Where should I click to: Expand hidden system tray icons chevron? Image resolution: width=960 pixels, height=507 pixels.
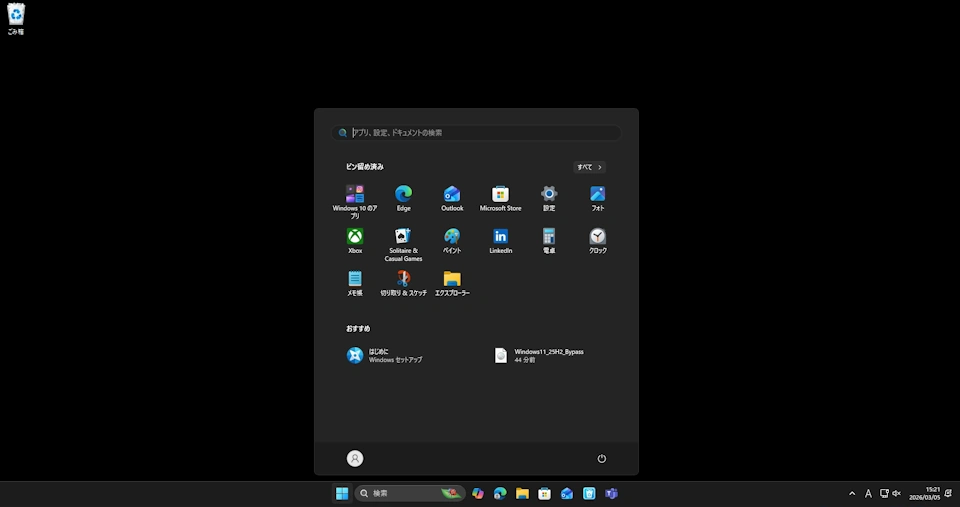(852, 494)
